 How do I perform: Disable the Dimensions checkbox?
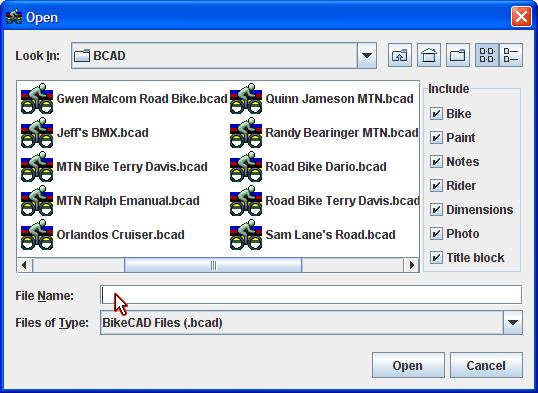(x=436, y=210)
